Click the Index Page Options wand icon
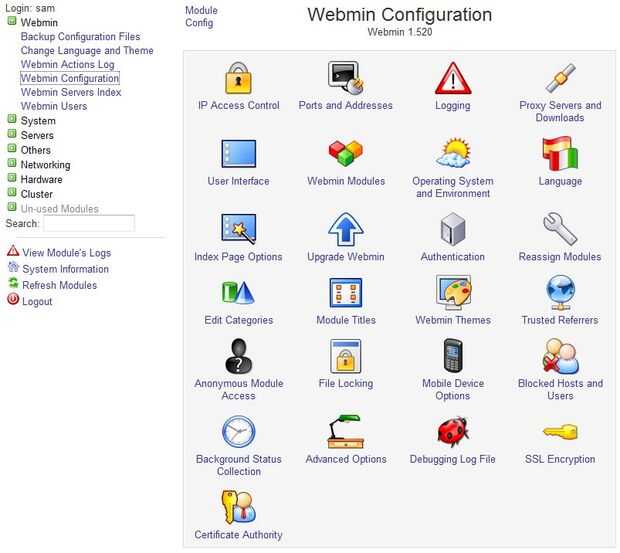Image resolution: width=620 pixels, height=553 pixels. [x=238, y=228]
